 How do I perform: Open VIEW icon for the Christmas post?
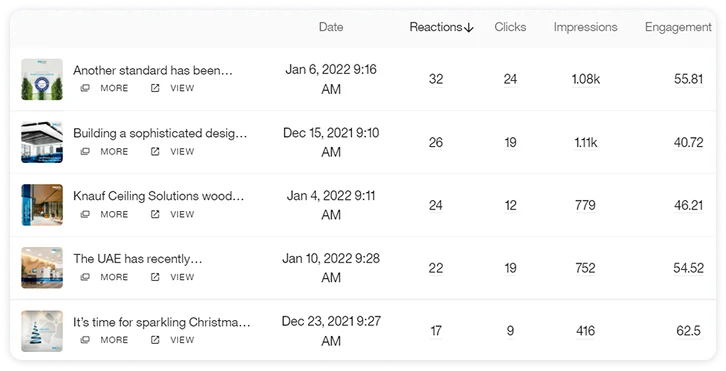(x=155, y=340)
